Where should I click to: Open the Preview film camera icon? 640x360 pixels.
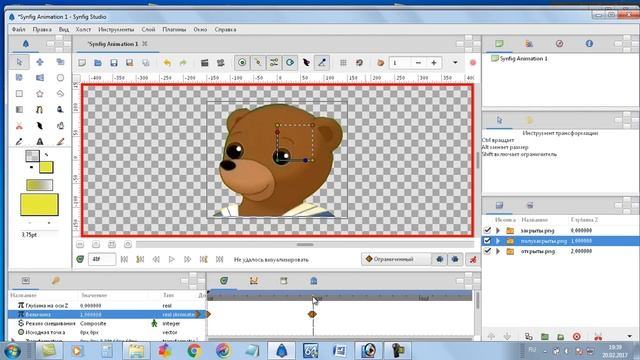pos(220,63)
